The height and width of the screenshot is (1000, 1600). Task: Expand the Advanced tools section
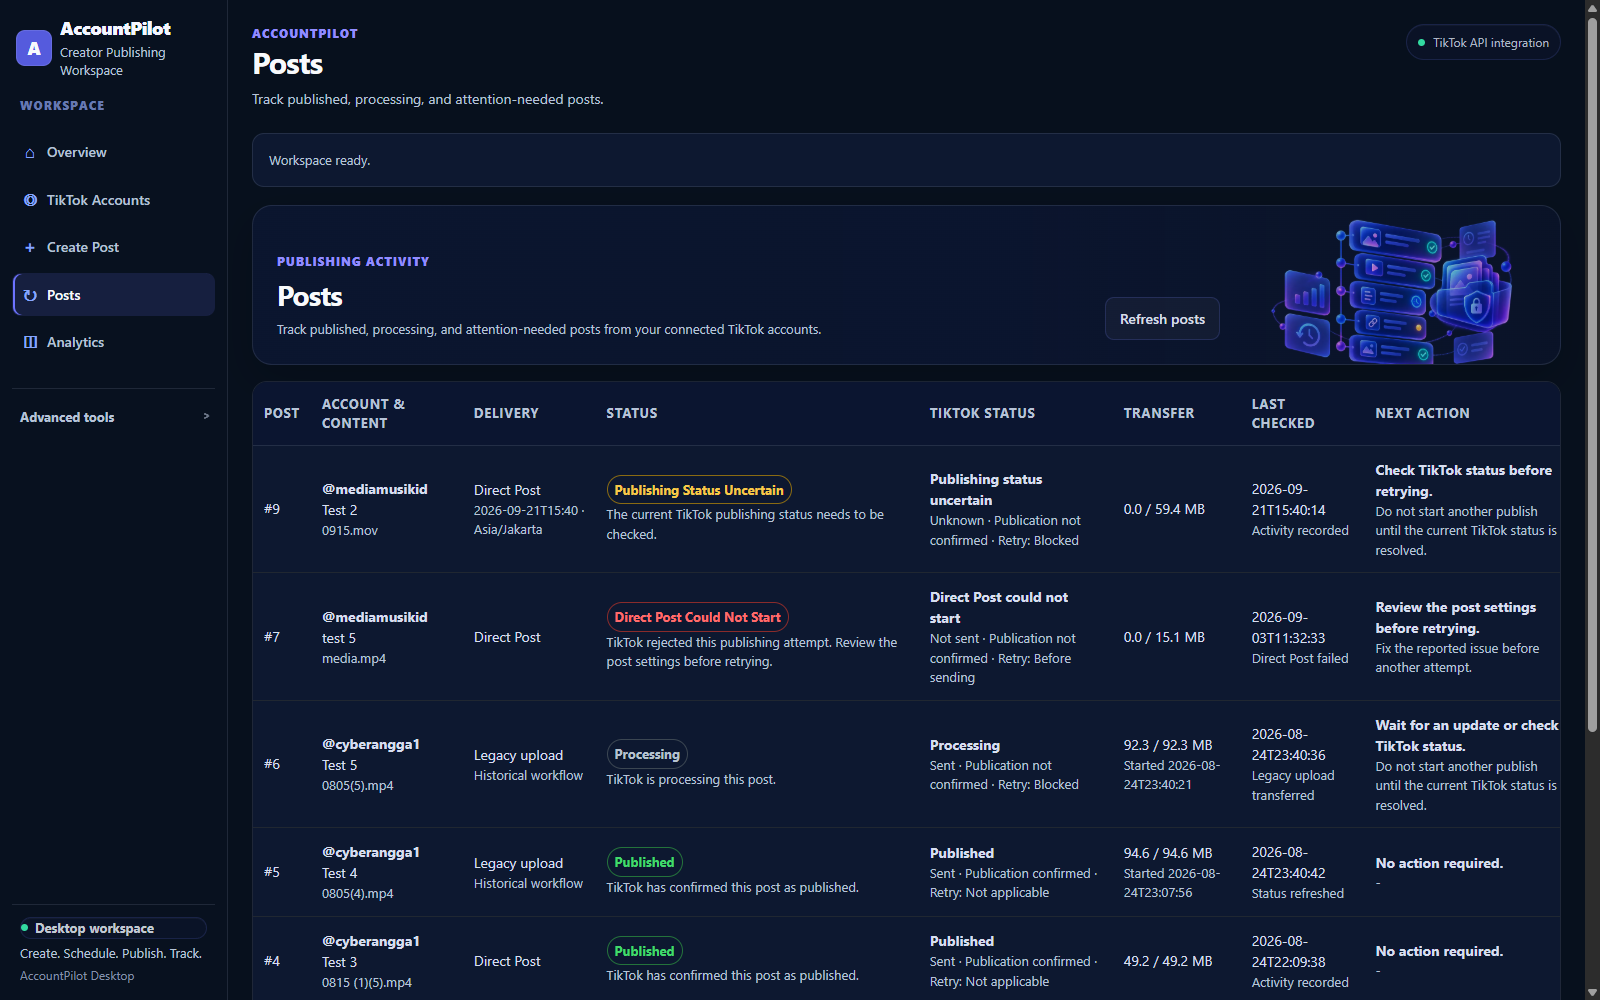[114, 417]
